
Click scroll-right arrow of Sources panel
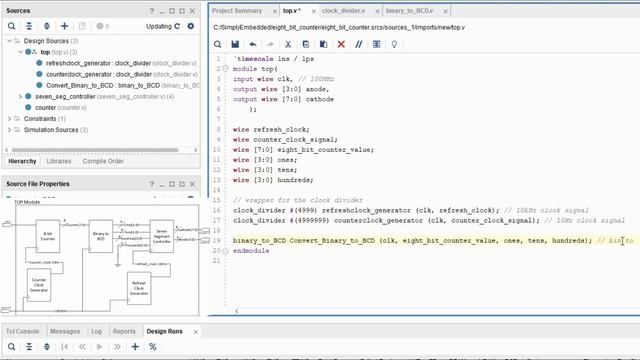pos(196,150)
